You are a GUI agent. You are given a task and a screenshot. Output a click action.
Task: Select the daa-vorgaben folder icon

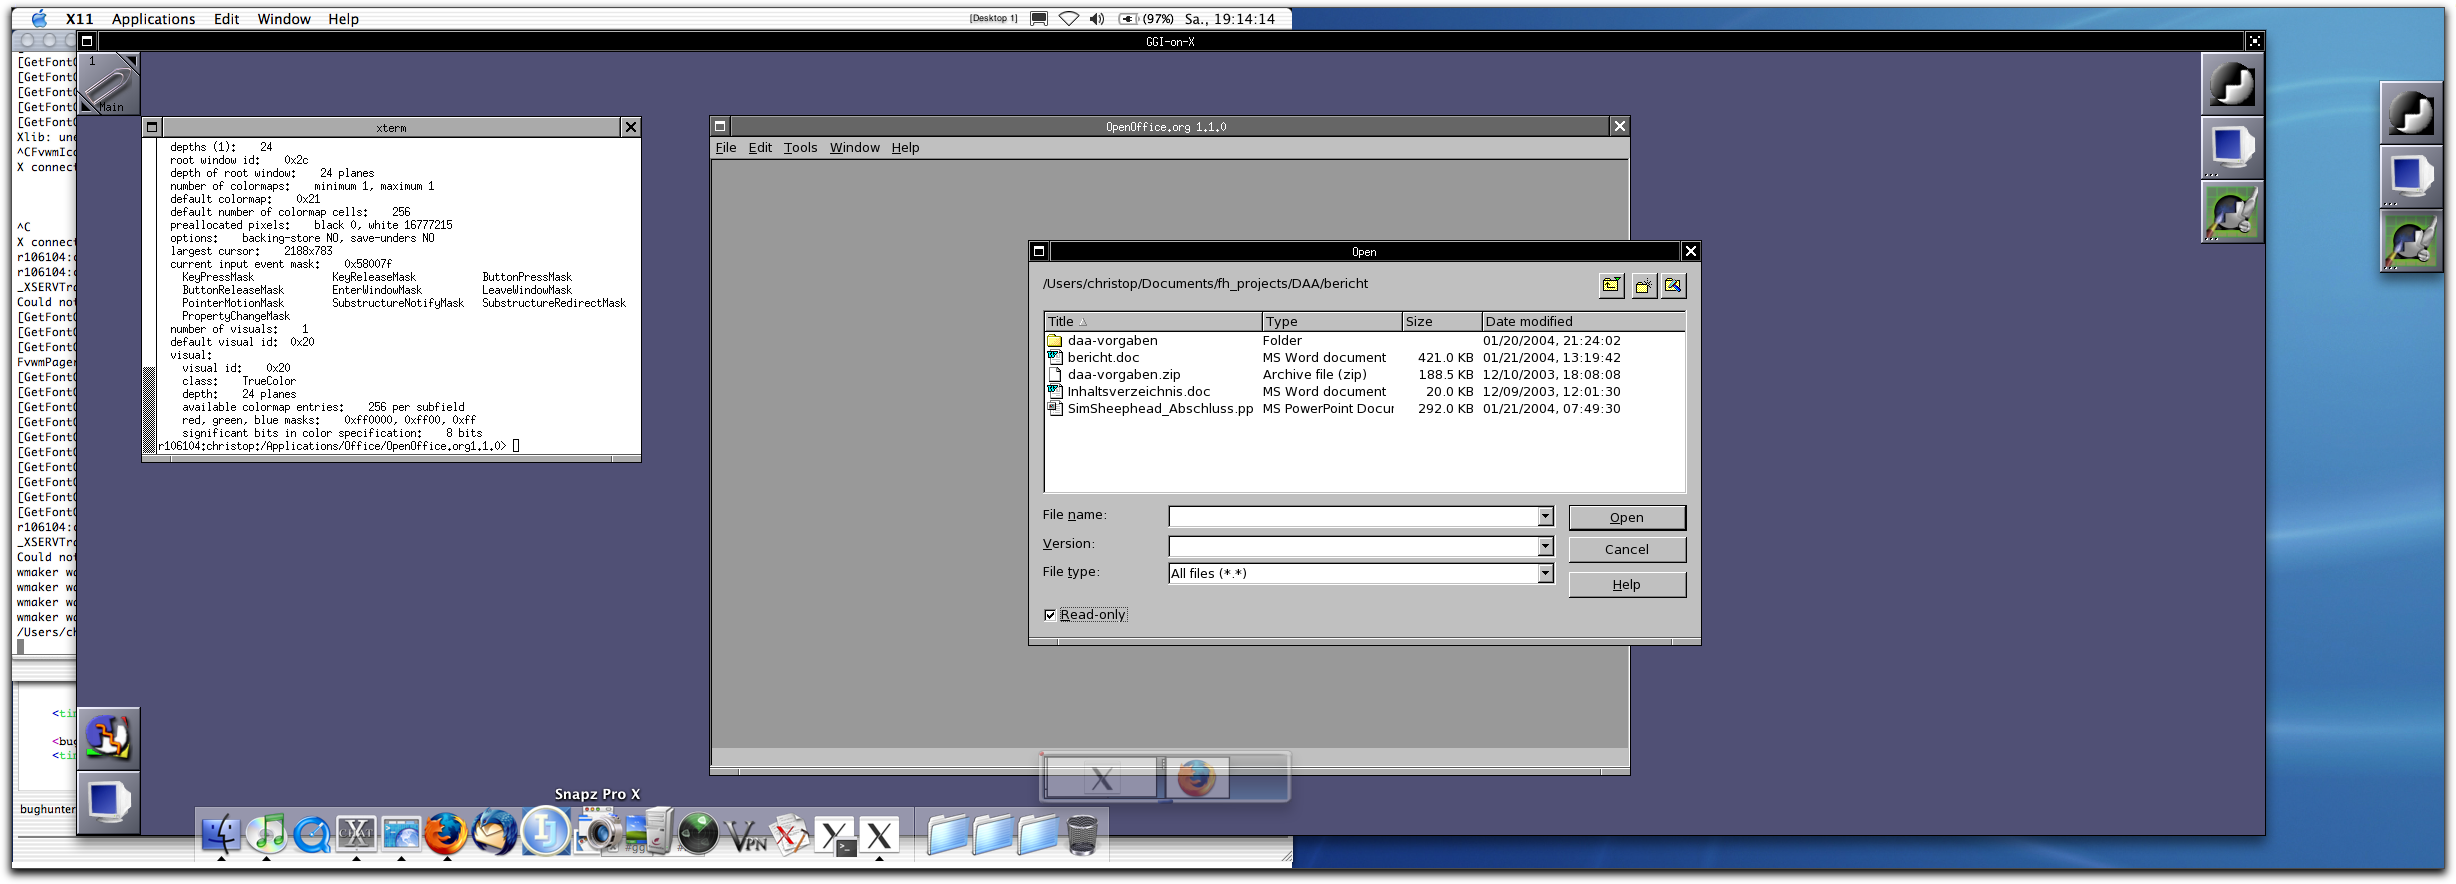pyautogui.click(x=1054, y=341)
